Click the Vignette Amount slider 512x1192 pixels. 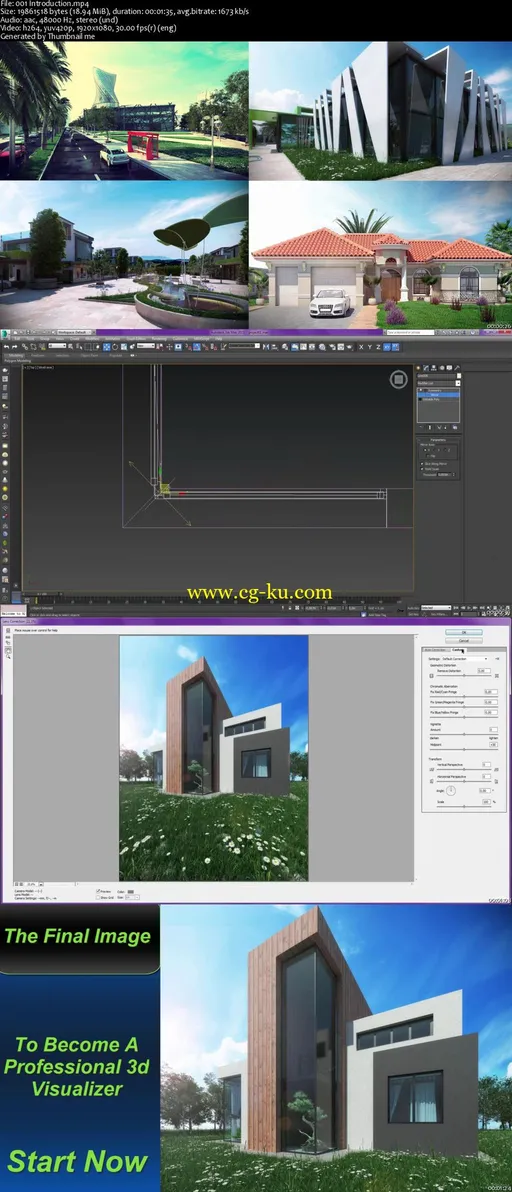(464, 734)
